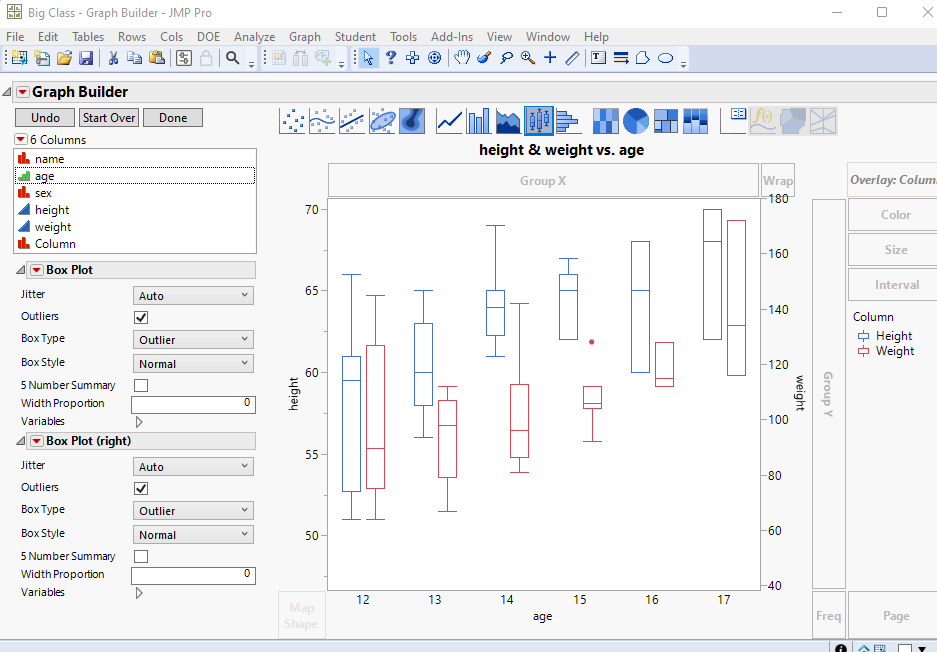This screenshot has width=937, height=652.
Task: Choose the Bar chart element icon
Action: pyautogui.click(x=479, y=121)
